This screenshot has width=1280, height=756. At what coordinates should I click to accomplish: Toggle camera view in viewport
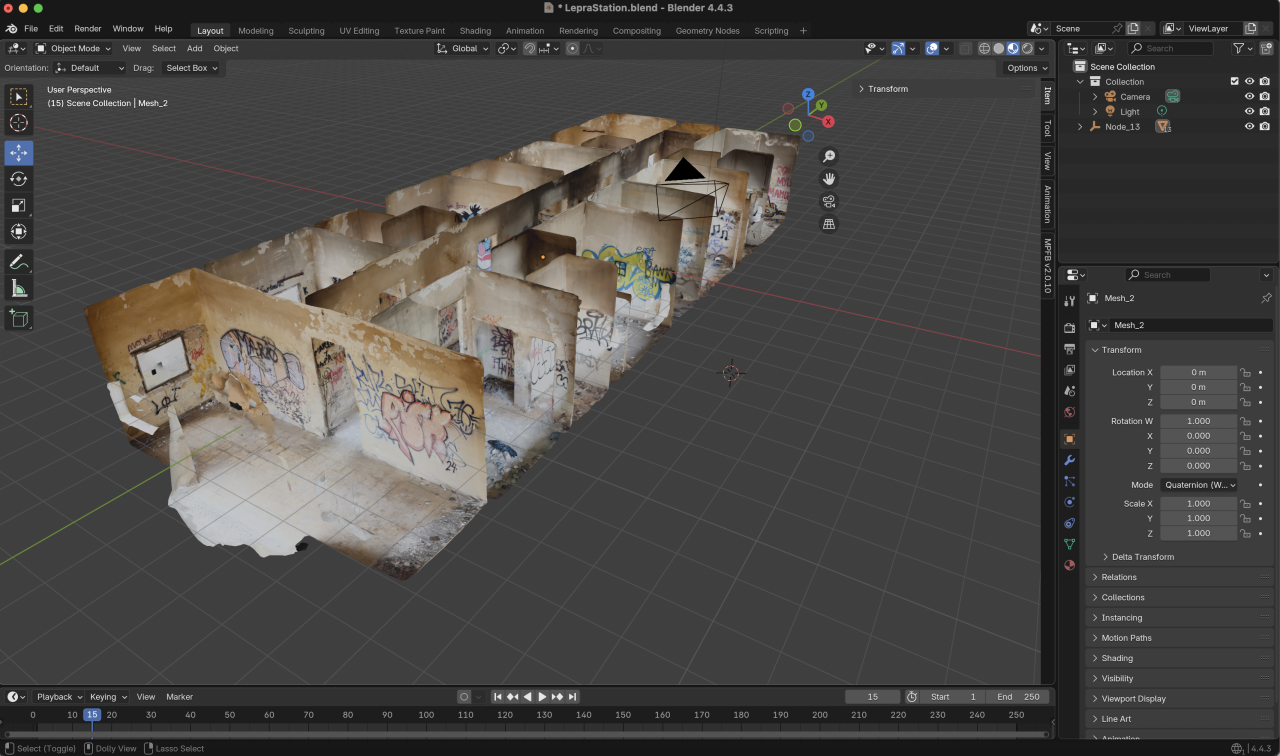point(828,201)
